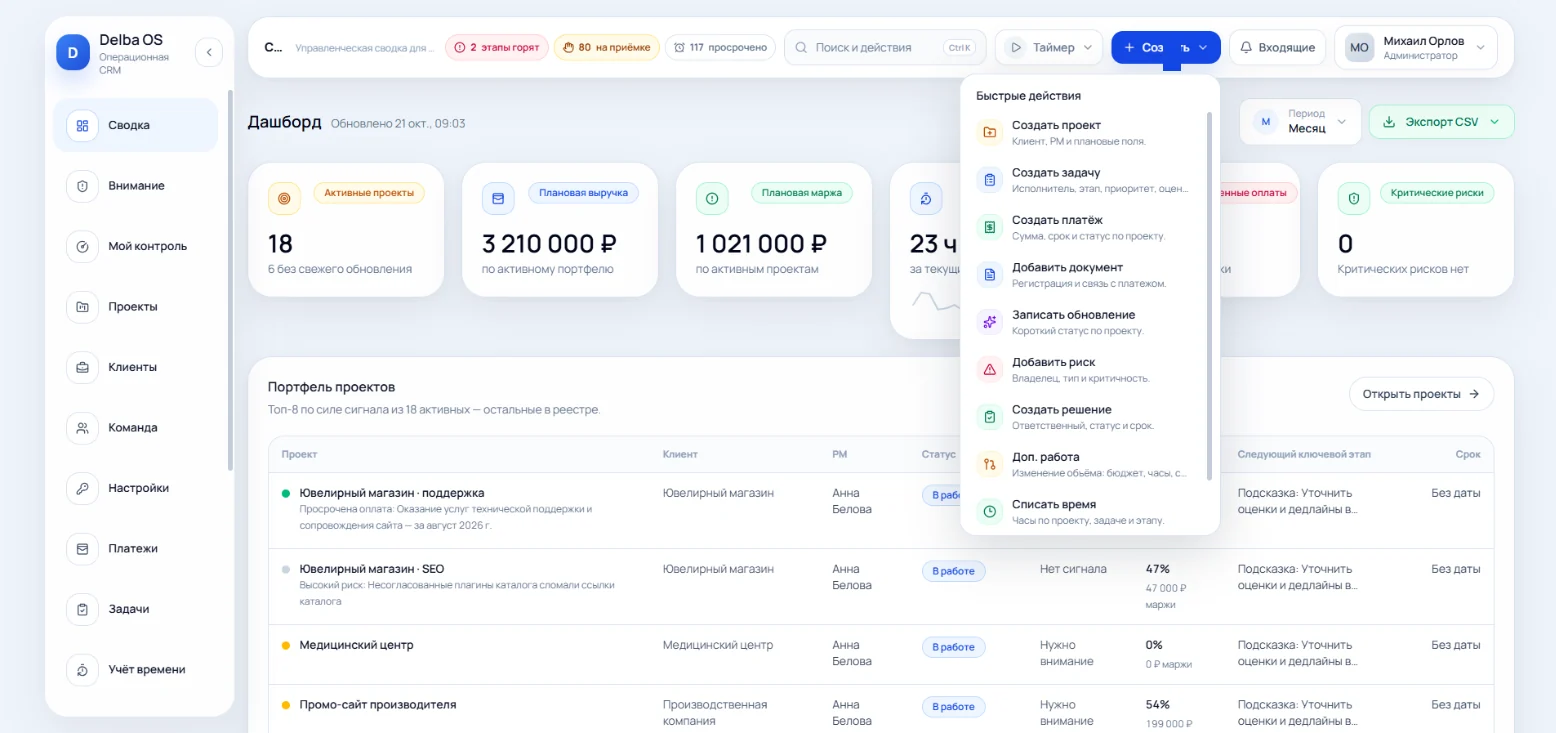The height and width of the screenshot is (733, 1556).
Task: Open the Экспорт CSV dropdown
Action: (x=1442, y=122)
